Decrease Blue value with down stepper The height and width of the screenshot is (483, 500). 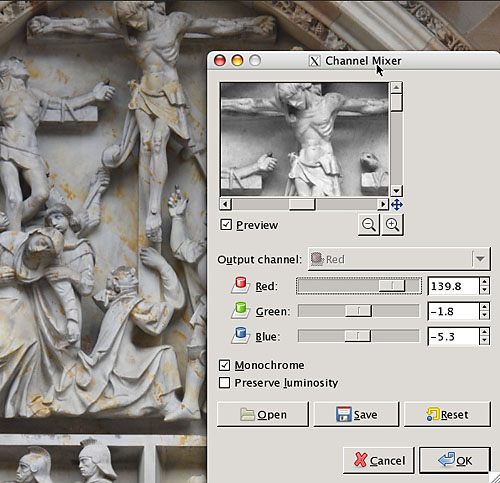coord(484,340)
